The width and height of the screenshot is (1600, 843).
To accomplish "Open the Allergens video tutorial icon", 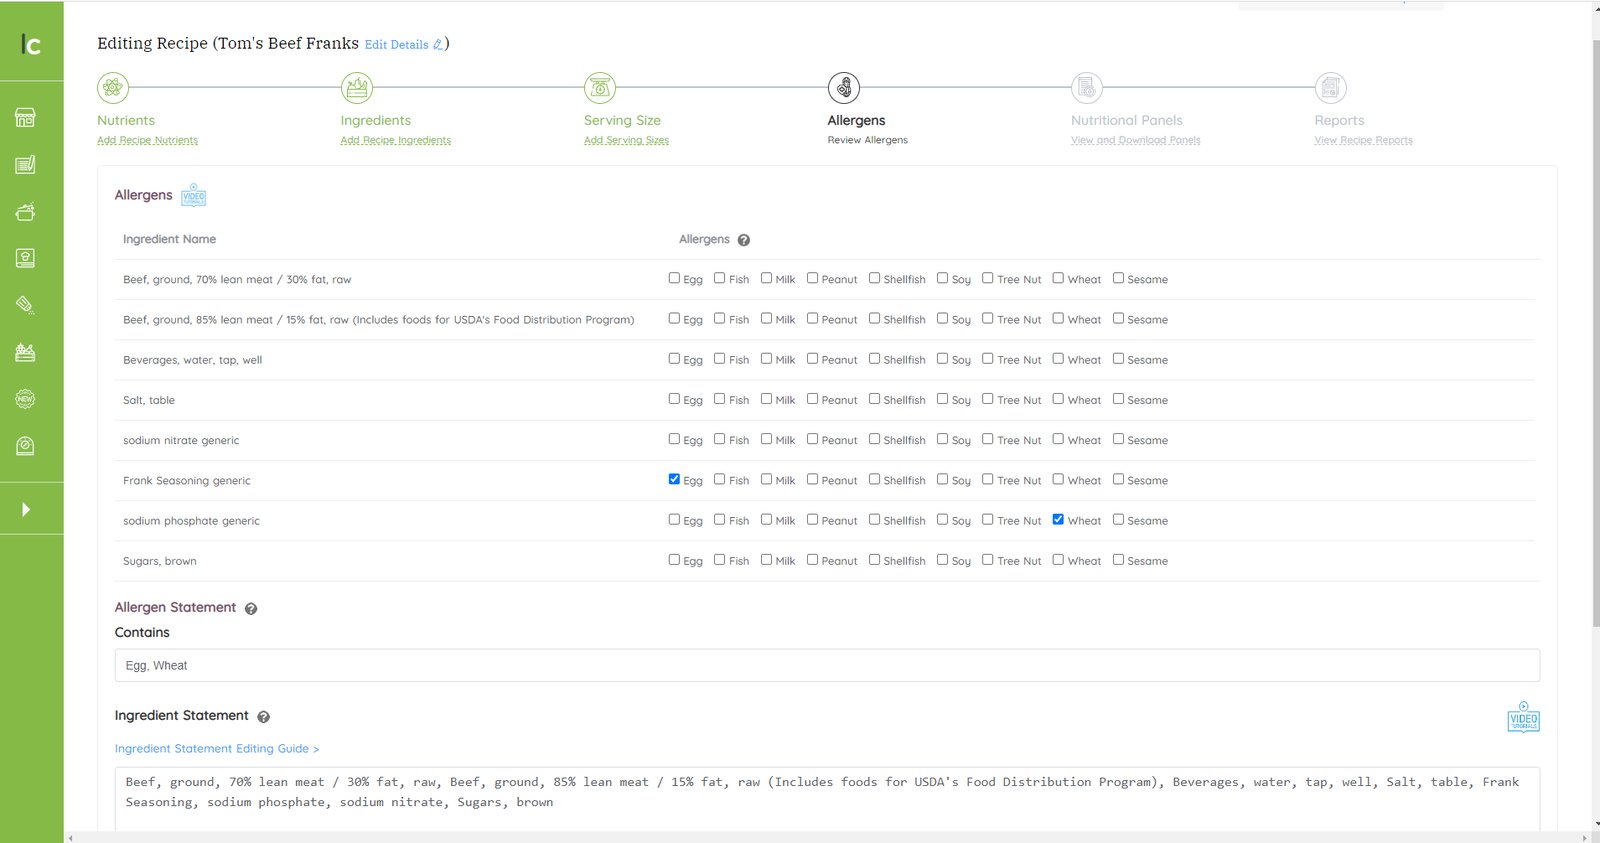I will coord(193,196).
